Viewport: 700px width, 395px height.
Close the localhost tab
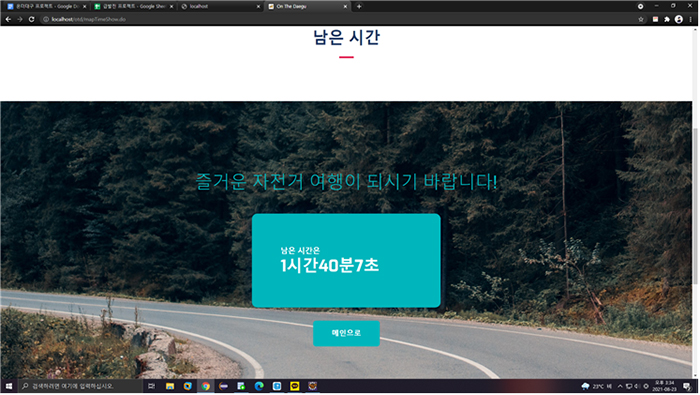click(258, 6)
